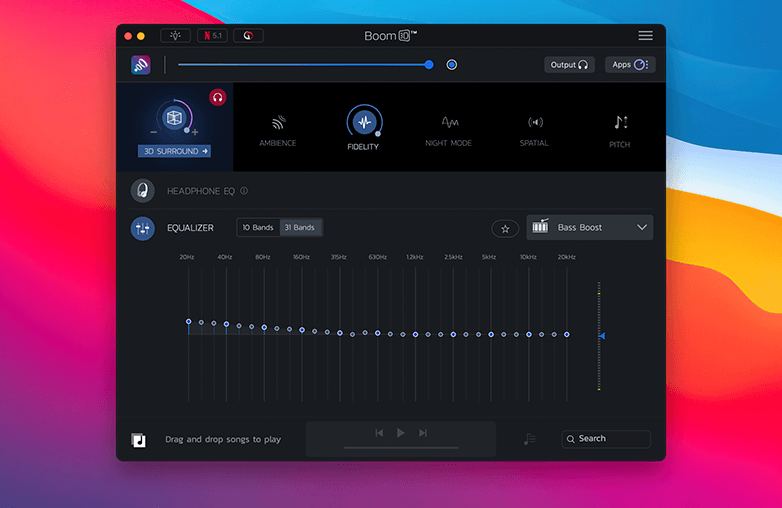782x508 pixels.
Task: Click the 20kHz band slider handle
Action: click(567, 335)
